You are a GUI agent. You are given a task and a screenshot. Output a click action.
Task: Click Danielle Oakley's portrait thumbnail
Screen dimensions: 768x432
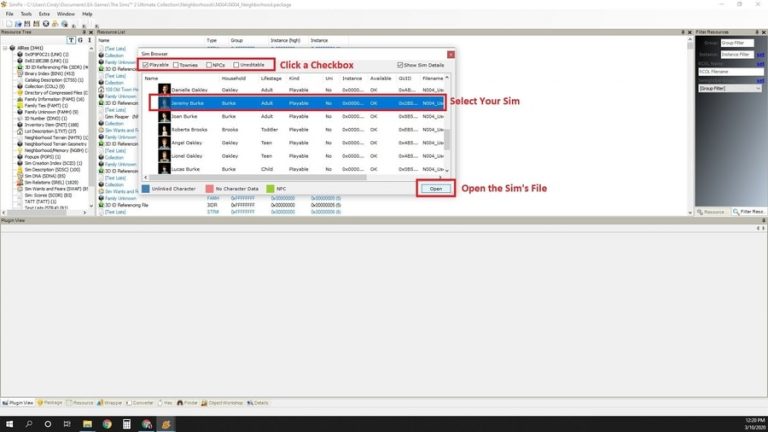[x=163, y=89]
